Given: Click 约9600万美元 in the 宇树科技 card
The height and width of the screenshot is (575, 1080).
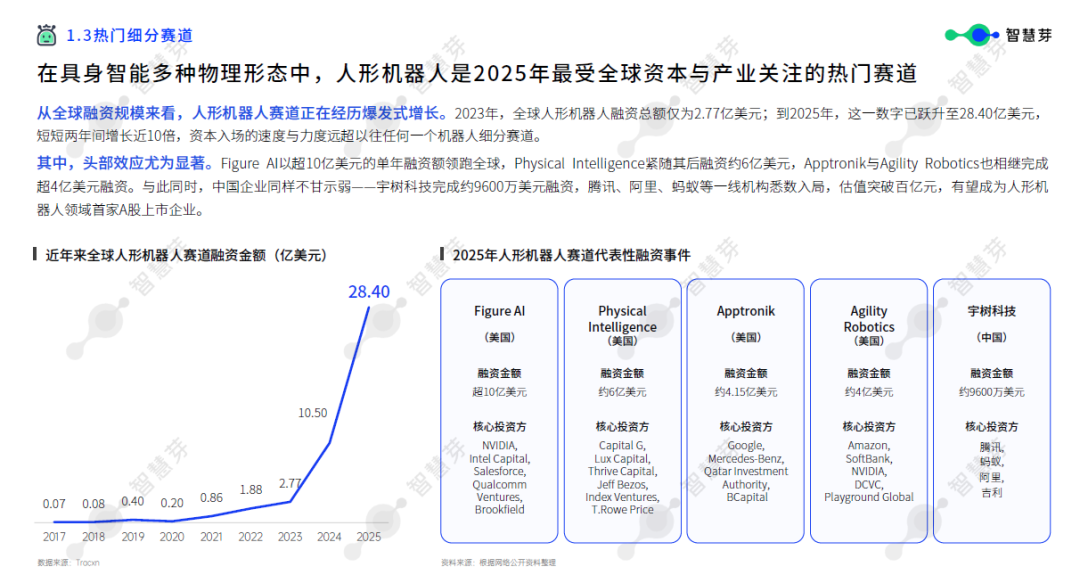Looking at the screenshot, I should (x=992, y=392).
